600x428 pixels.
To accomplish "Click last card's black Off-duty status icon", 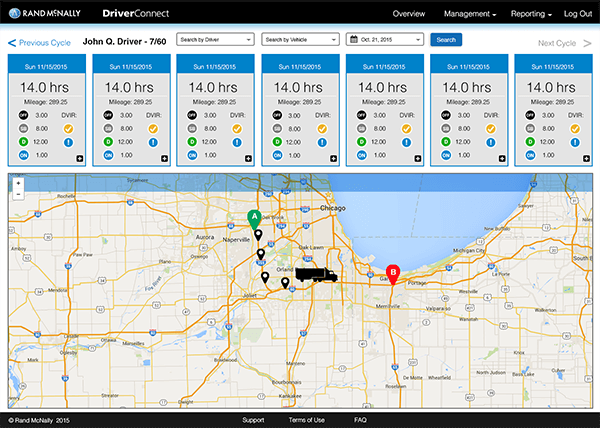I will pyautogui.click(x=530, y=115).
